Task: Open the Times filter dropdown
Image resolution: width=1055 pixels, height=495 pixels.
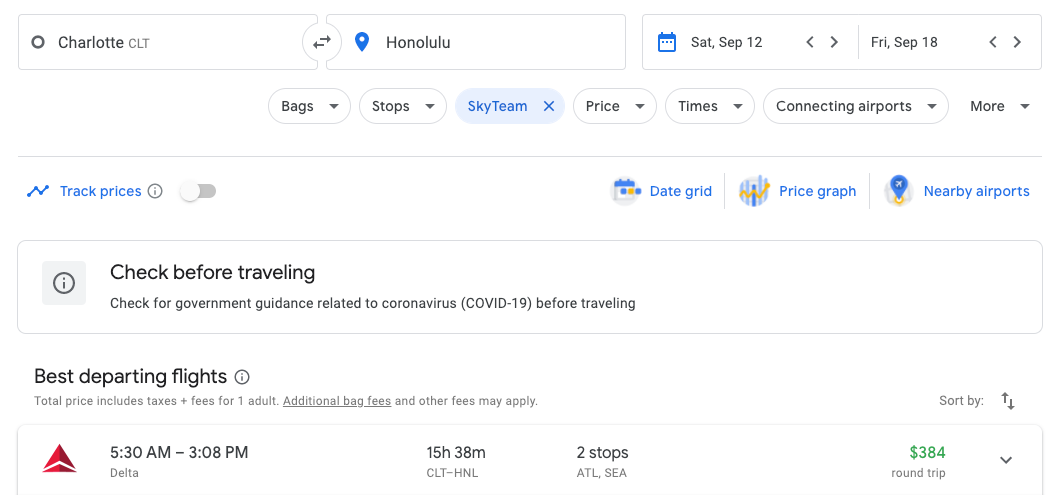Action: tap(709, 106)
